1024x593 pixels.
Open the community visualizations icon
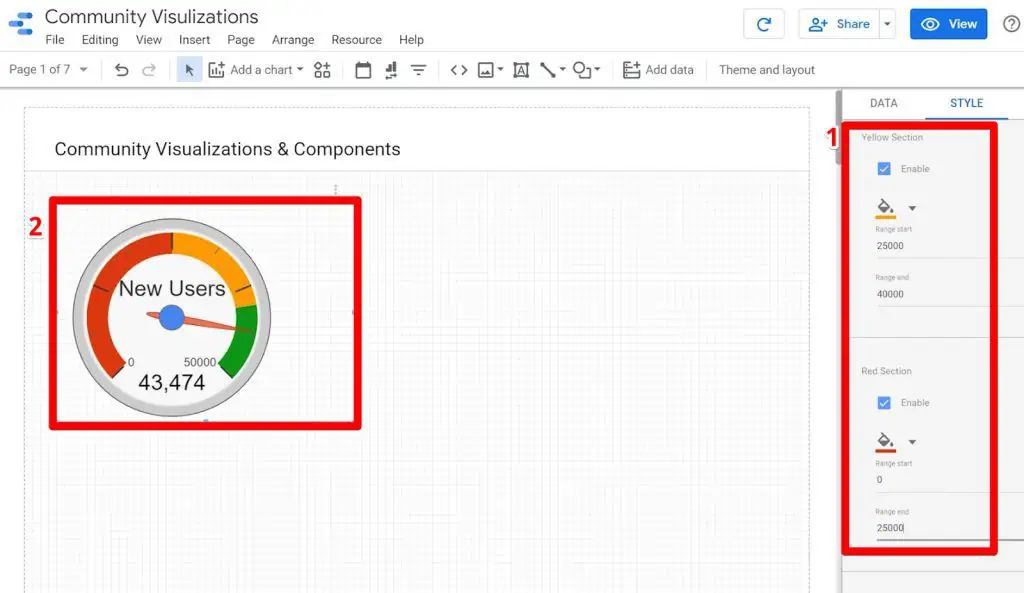pos(320,70)
